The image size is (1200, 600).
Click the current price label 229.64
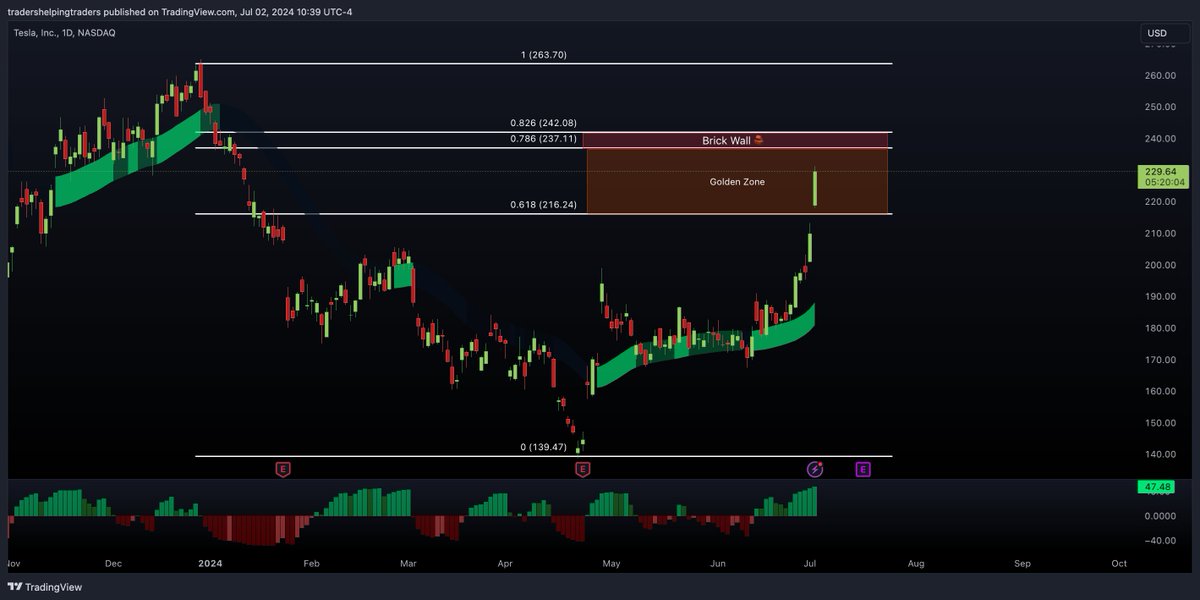tap(1165, 172)
